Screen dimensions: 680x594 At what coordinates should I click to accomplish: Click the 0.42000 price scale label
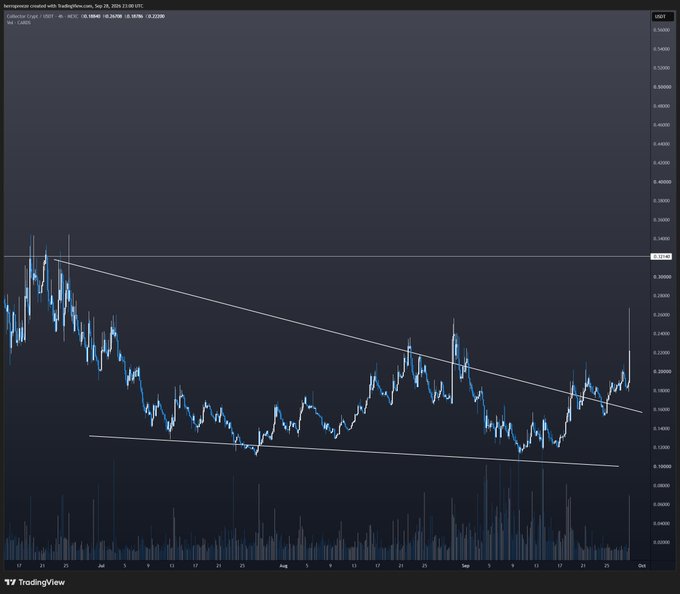[x=661, y=163]
